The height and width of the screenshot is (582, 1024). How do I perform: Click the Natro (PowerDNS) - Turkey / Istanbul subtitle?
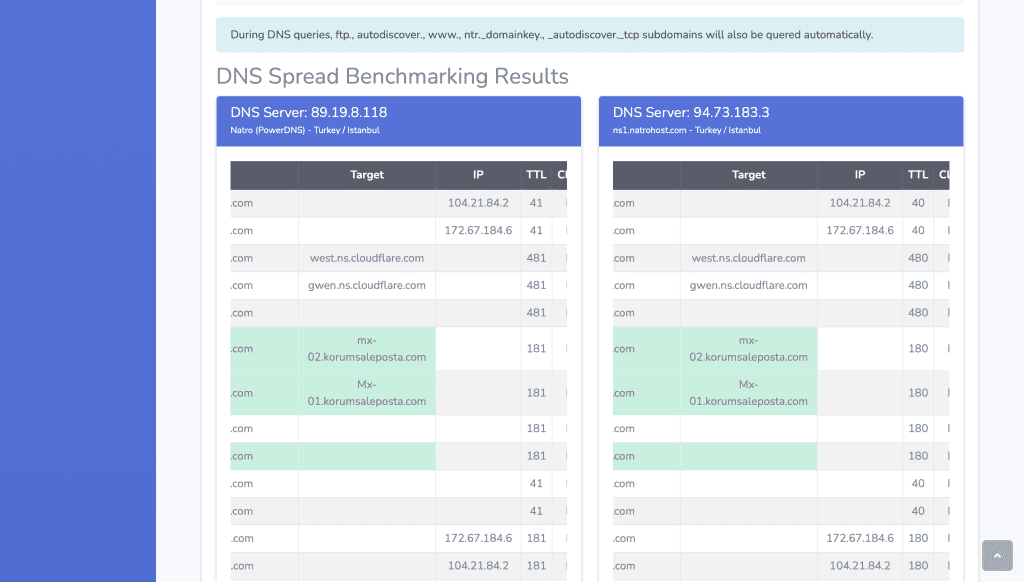pyautogui.click(x=305, y=130)
